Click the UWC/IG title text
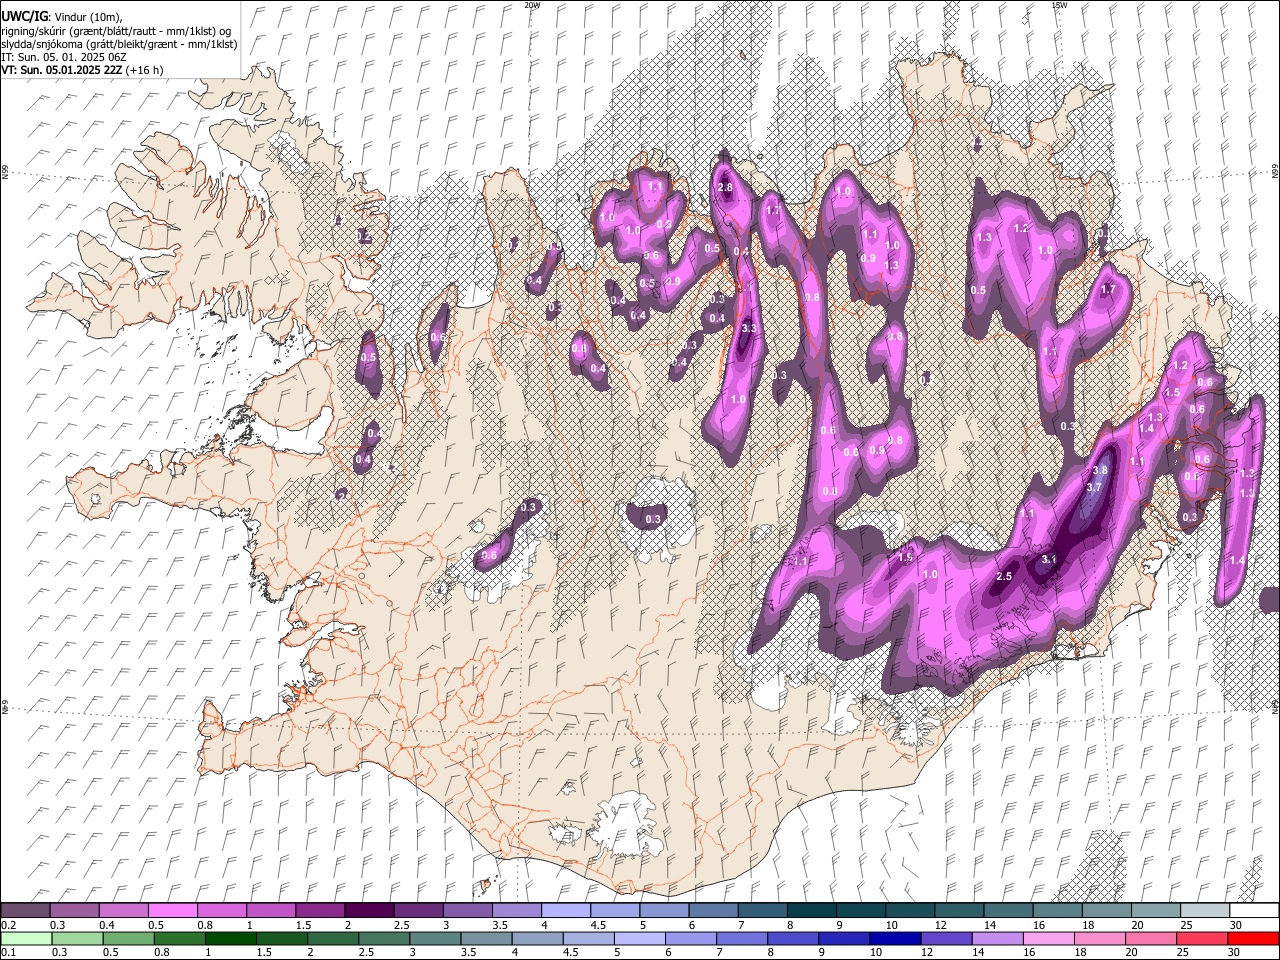 pyautogui.click(x=24, y=17)
